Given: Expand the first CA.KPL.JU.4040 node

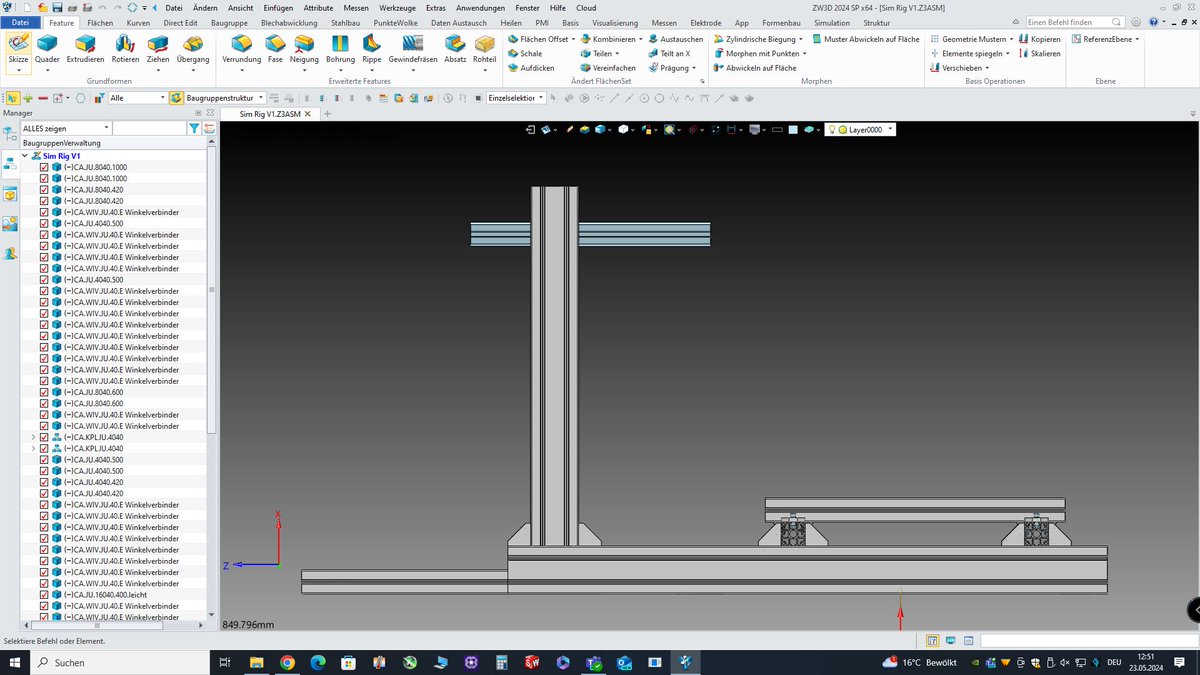Looking at the screenshot, I should point(33,437).
